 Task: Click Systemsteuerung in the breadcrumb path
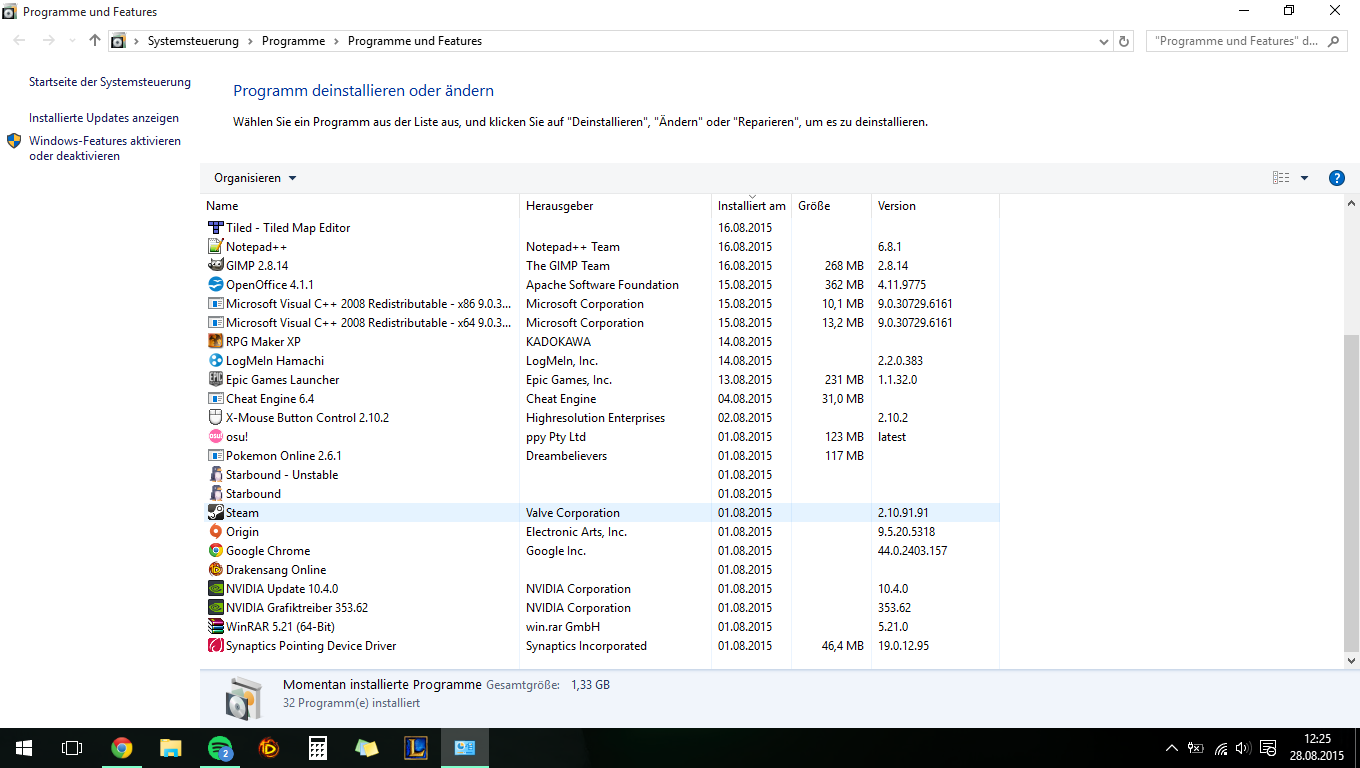(193, 41)
